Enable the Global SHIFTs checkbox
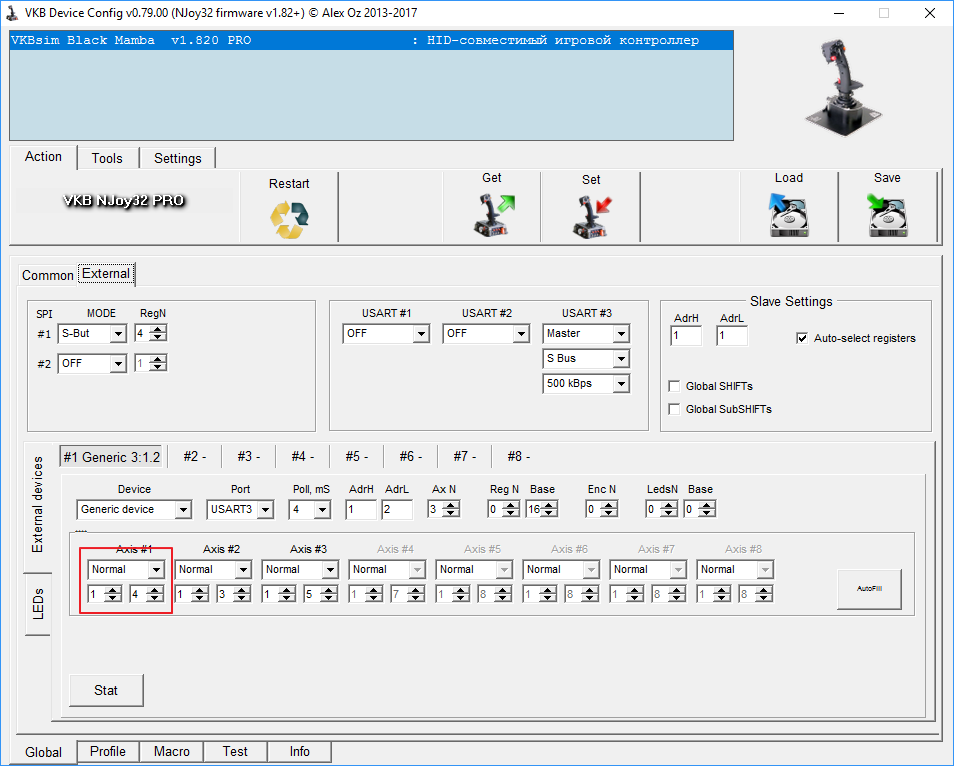 [674, 386]
